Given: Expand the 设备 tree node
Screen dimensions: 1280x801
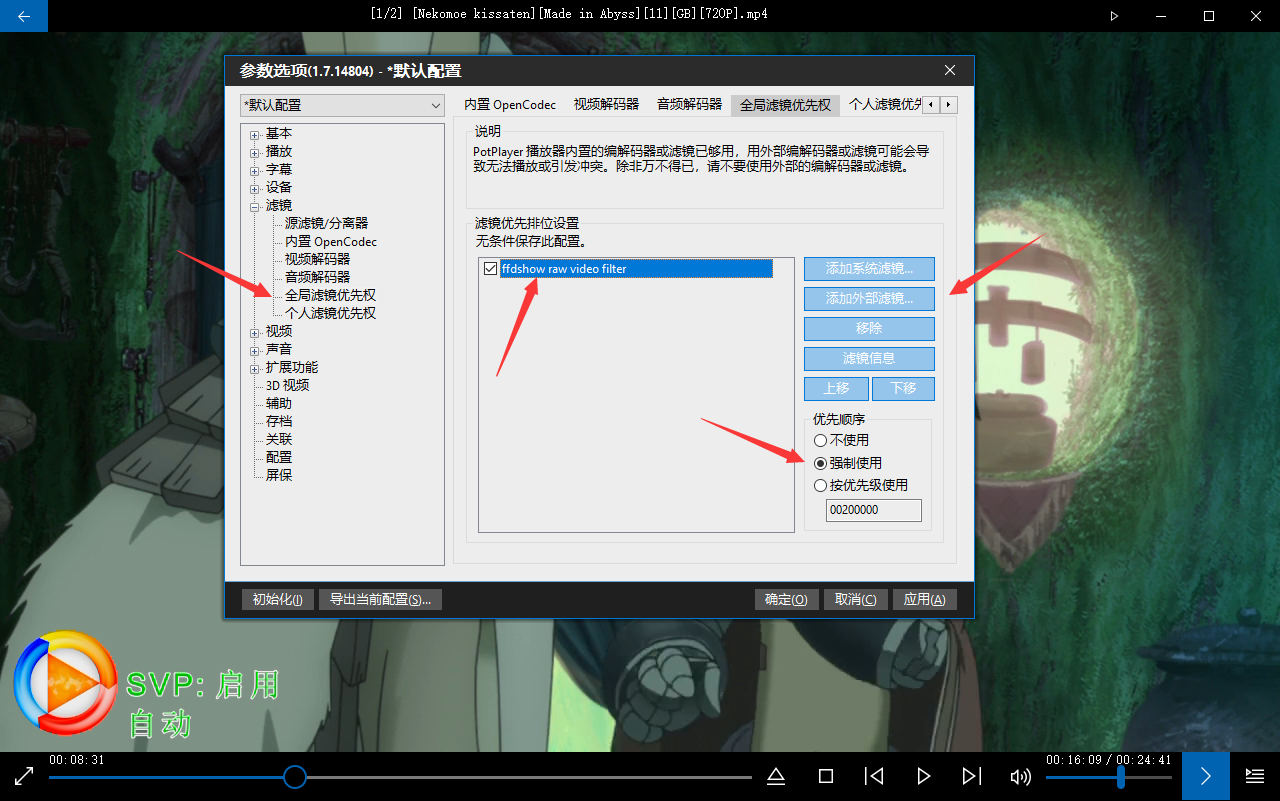Looking at the screenshot, I should point(255,188).
